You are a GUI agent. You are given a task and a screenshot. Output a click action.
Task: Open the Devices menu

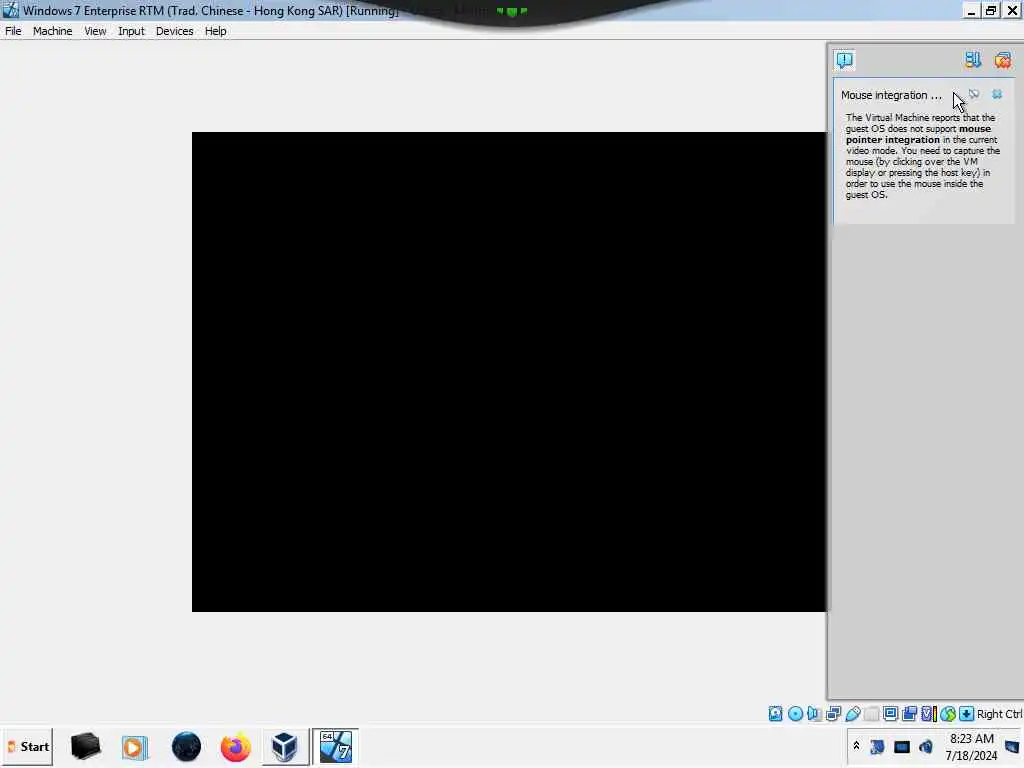point(174,31)
